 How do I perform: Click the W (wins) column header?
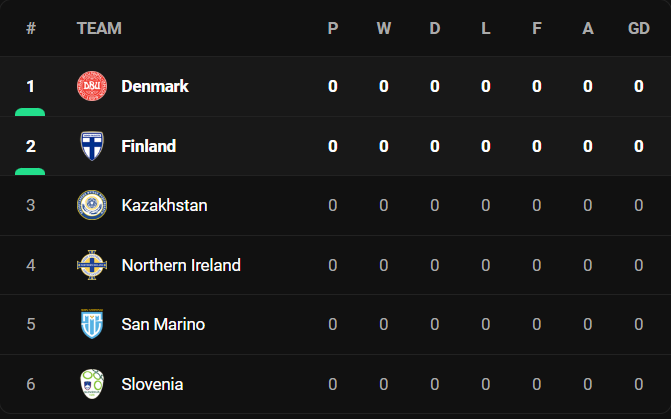[x=384, y=28]
